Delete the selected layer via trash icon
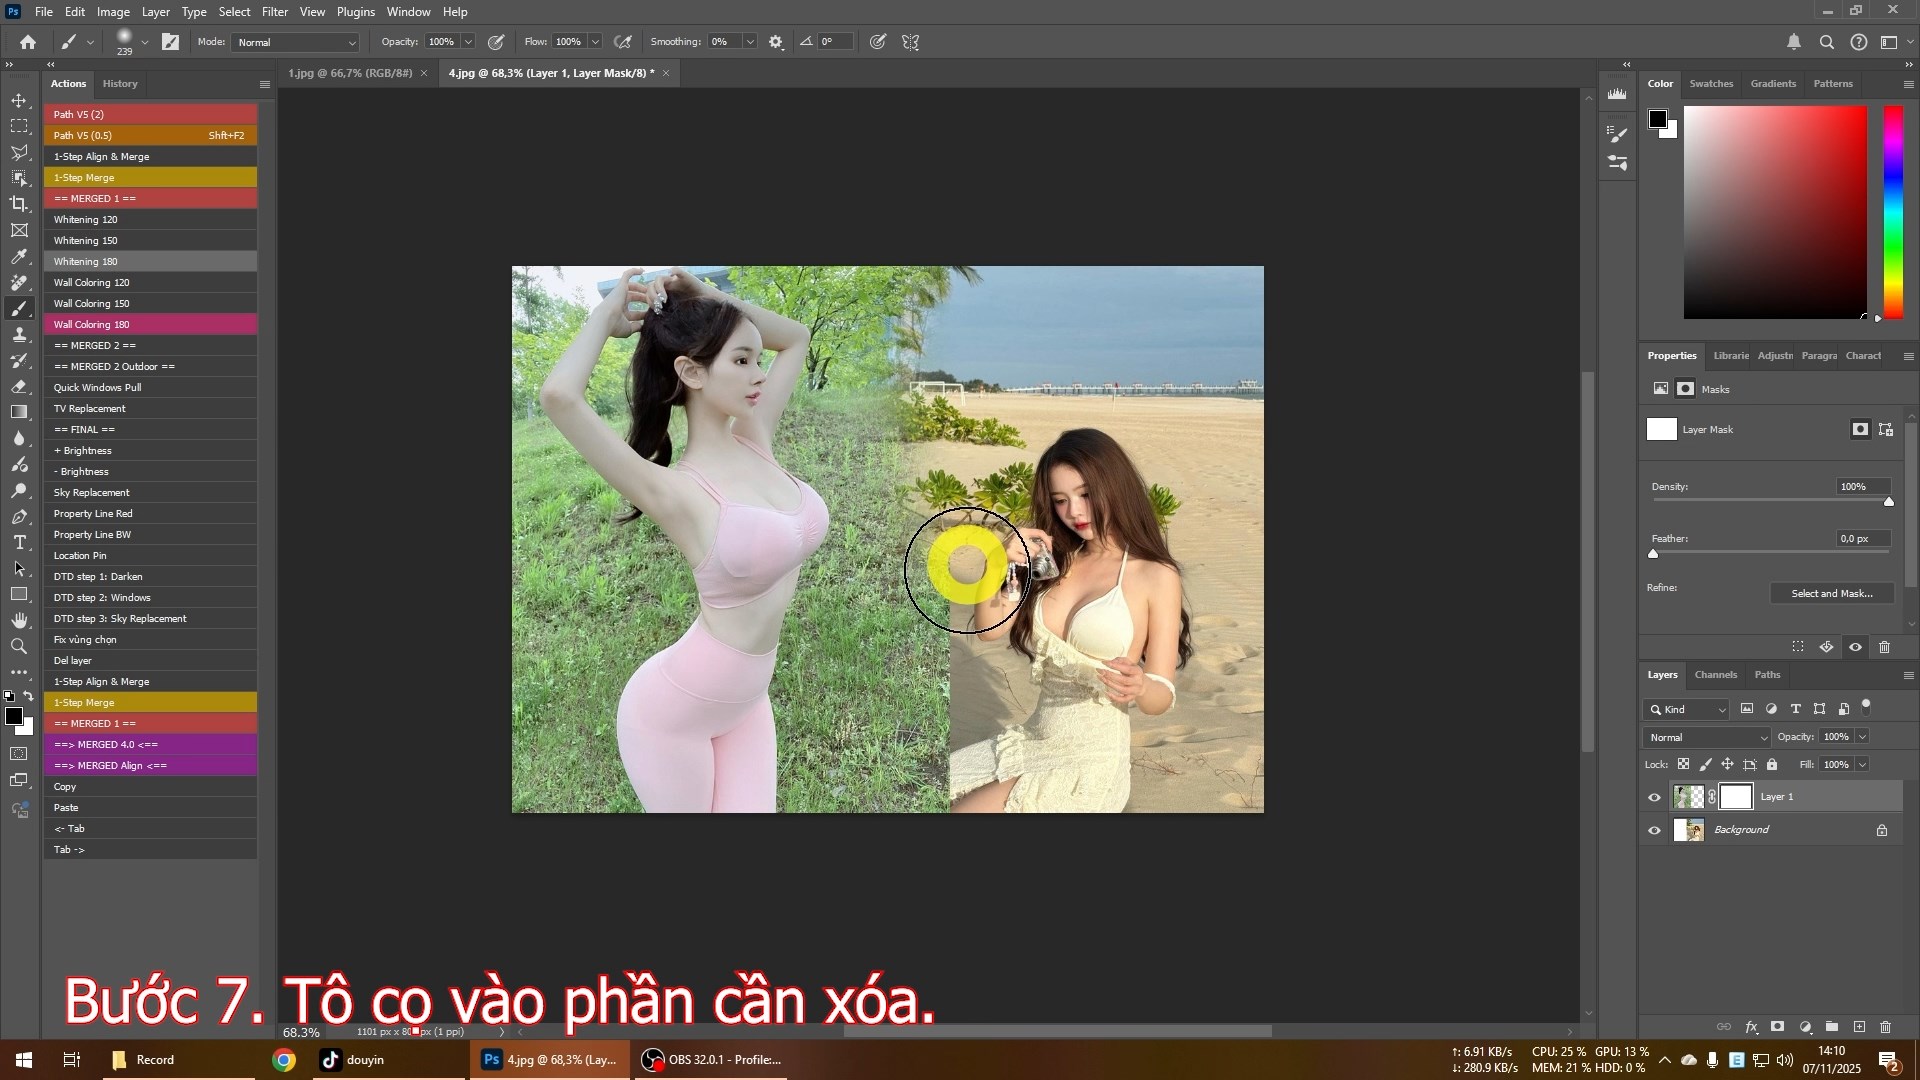 [x=1886, y=1027]
